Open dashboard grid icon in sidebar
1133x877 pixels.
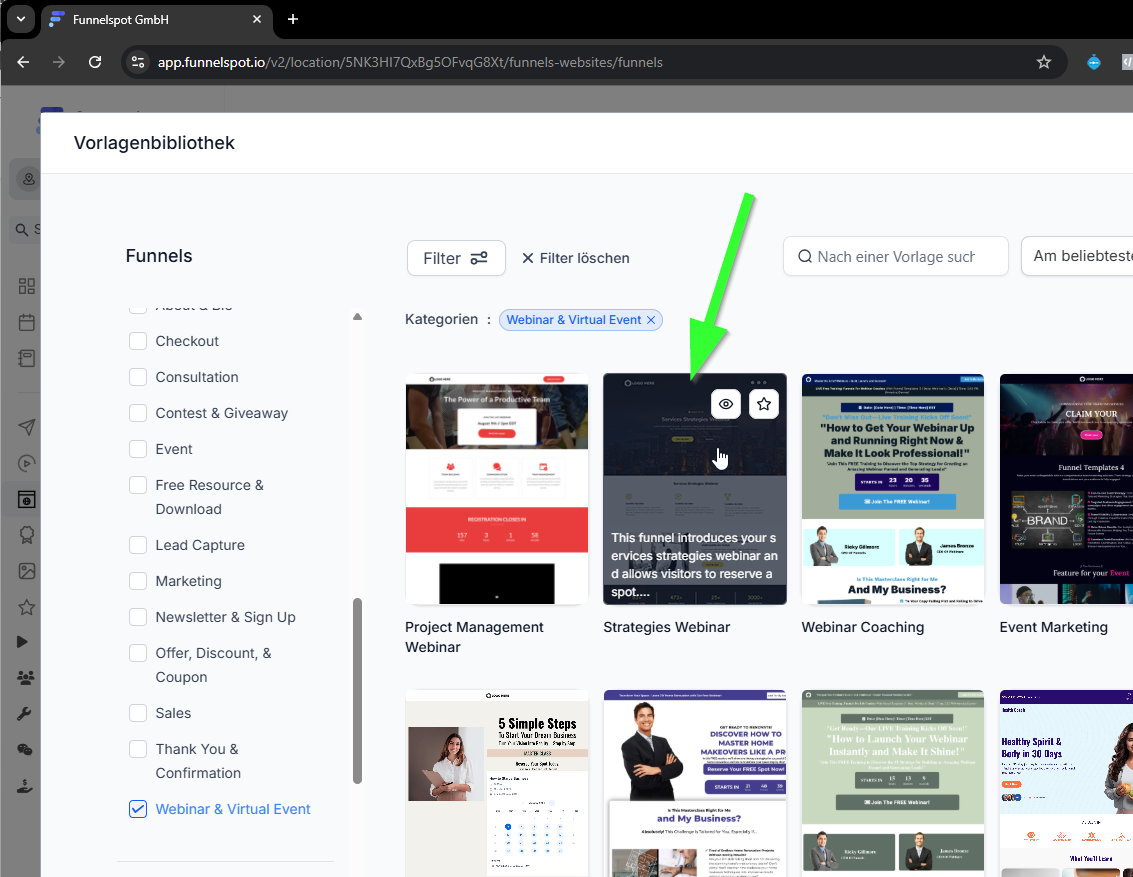click(27, 286)
